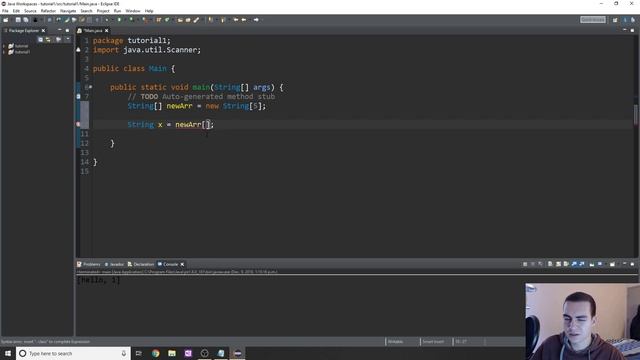Switch to the Javadoc tab
The height and width of the screenshot is (360, 640).
[114, 264]
